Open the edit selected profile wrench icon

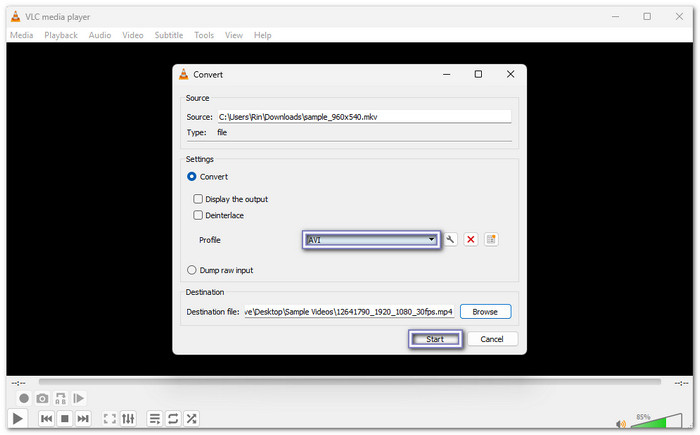click(450, 239)
